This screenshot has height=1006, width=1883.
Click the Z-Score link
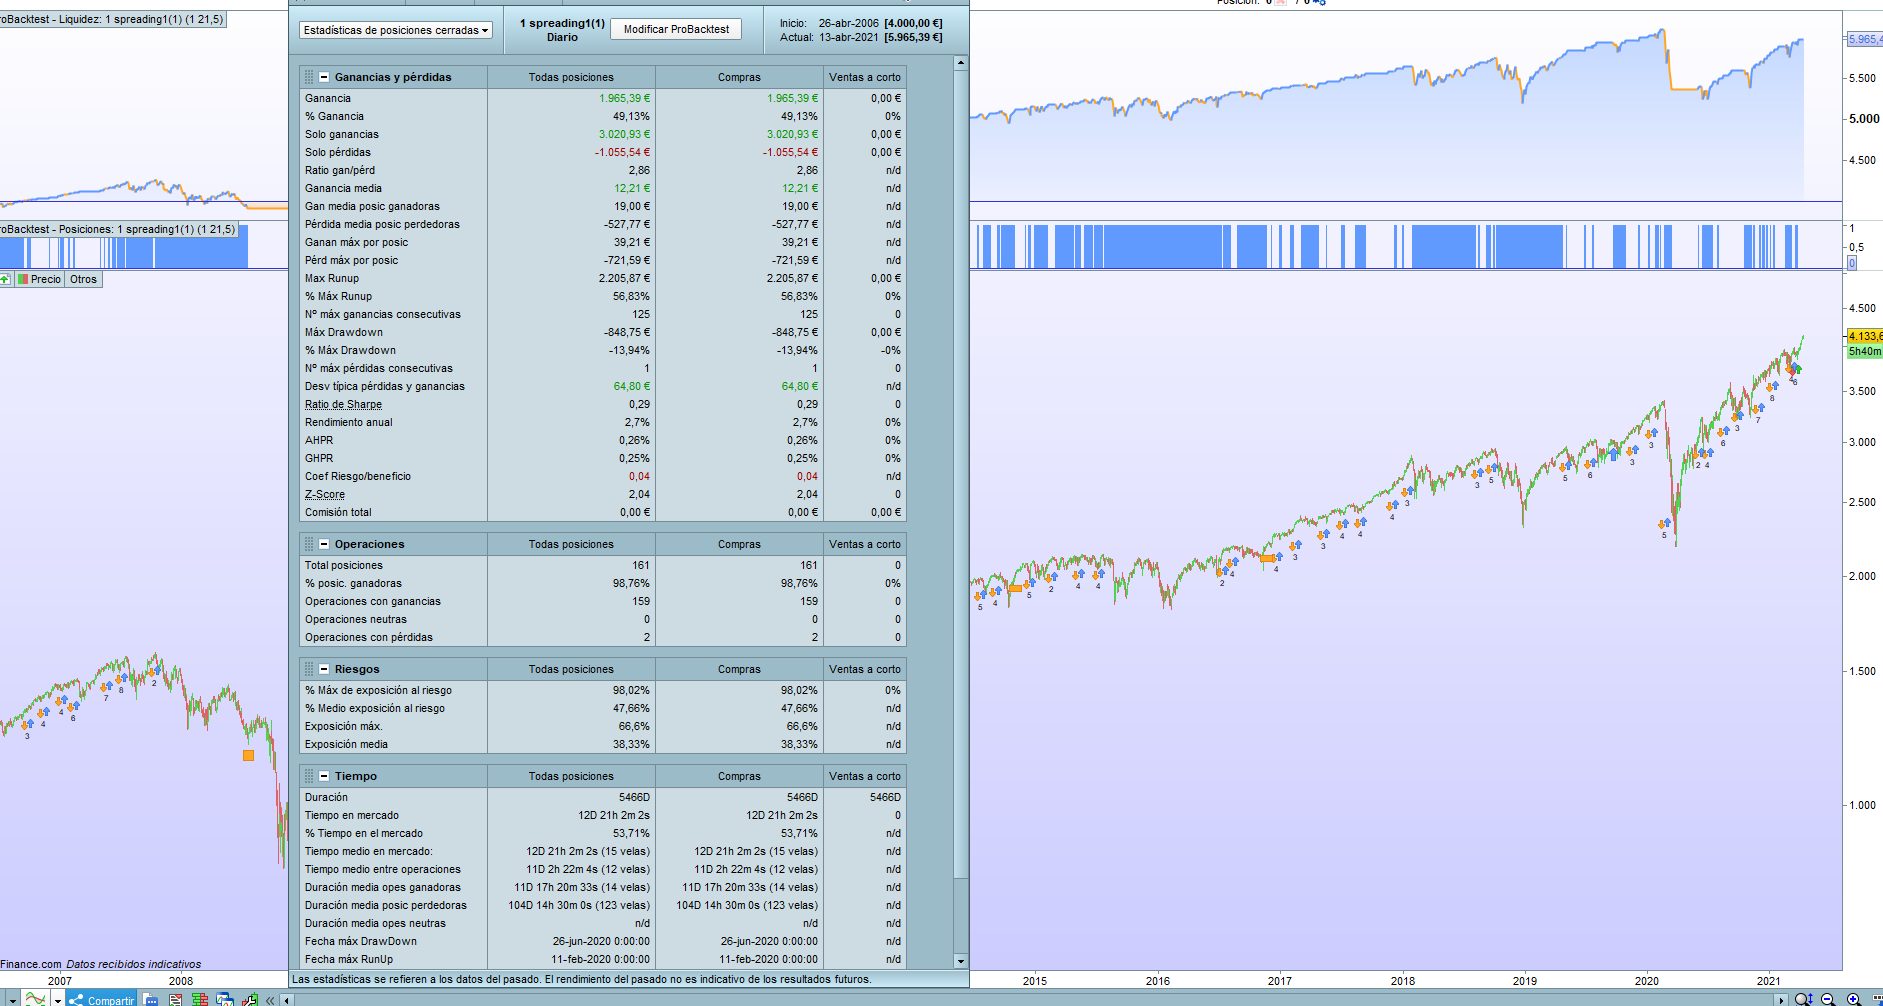(325, 494)
